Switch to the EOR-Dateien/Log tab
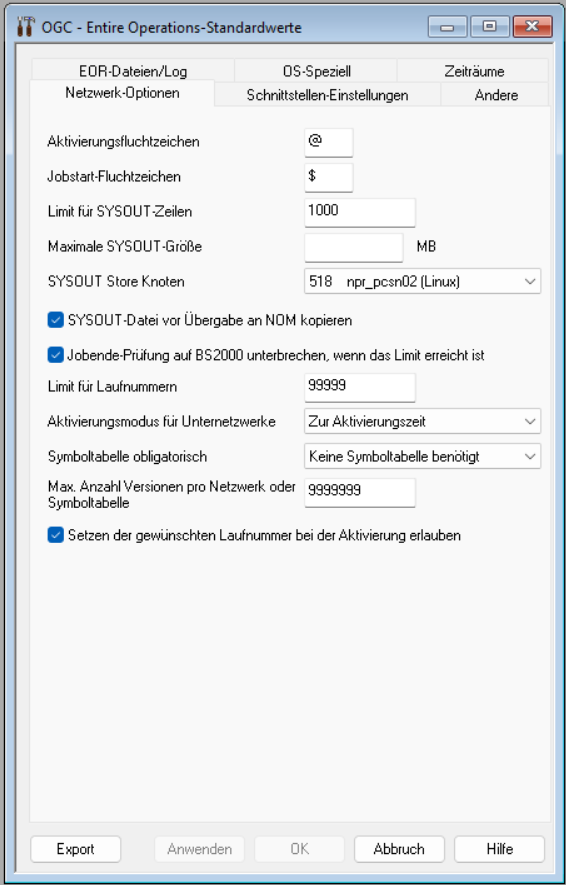This screenshot has height=885, width=566. [133, 71]
